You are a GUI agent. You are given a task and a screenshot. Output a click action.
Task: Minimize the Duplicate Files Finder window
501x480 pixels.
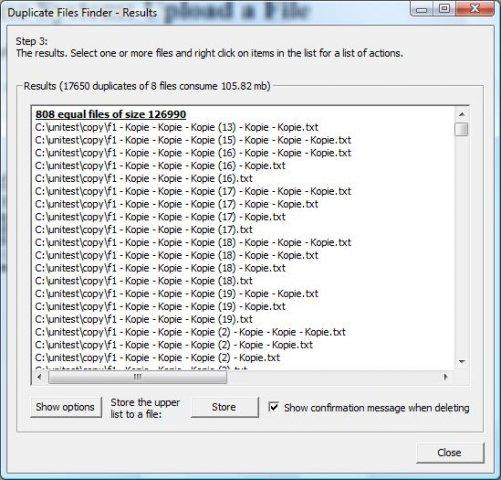[422, 9]
